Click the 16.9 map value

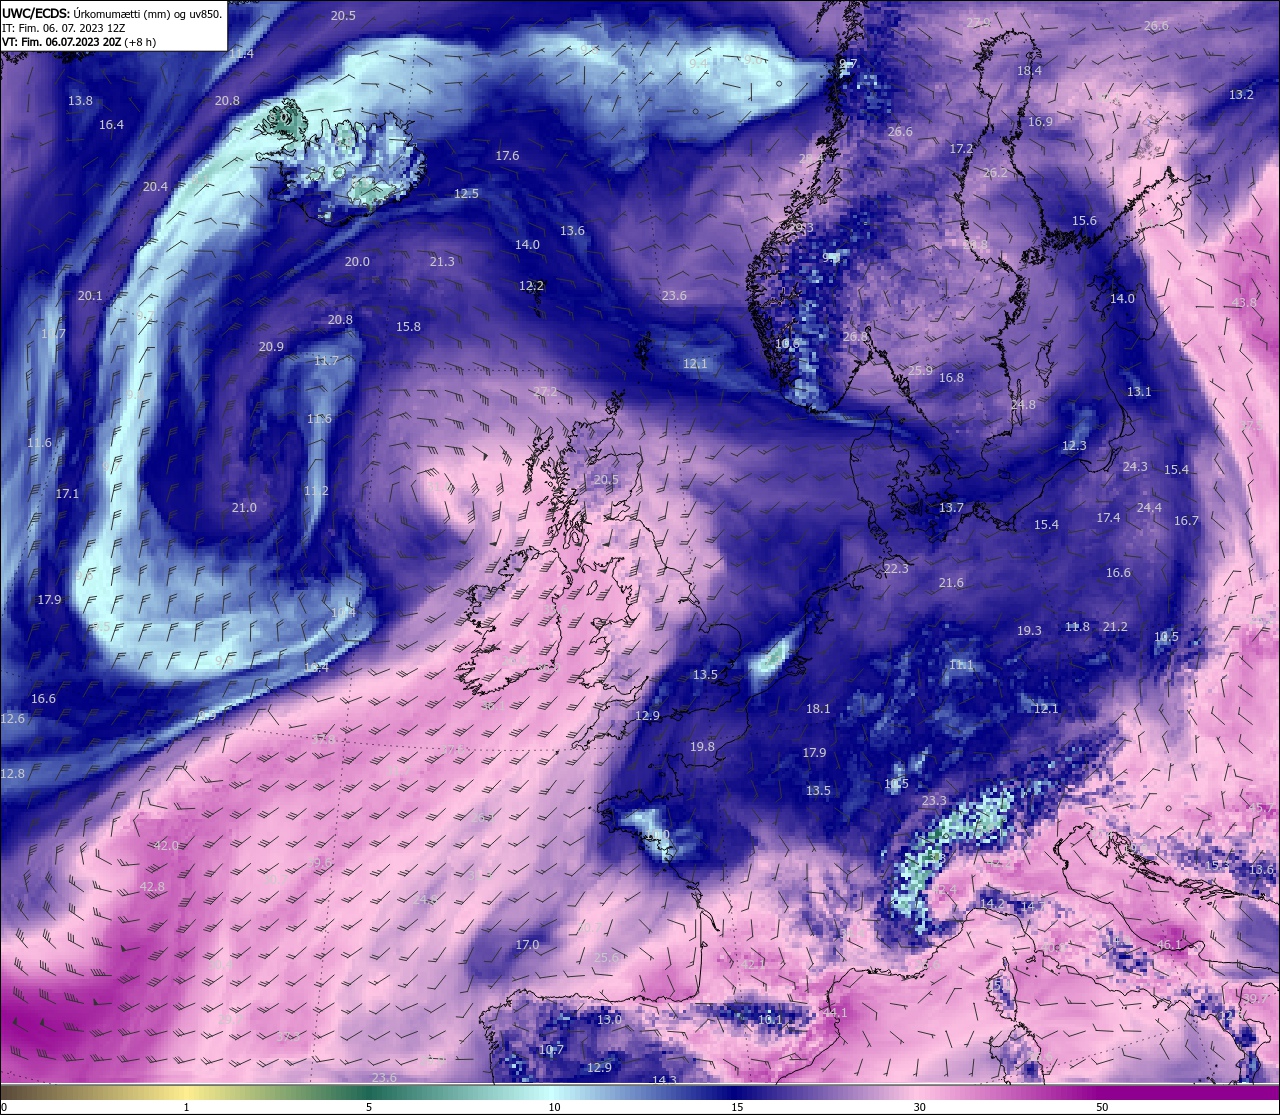coord(1040,122)
